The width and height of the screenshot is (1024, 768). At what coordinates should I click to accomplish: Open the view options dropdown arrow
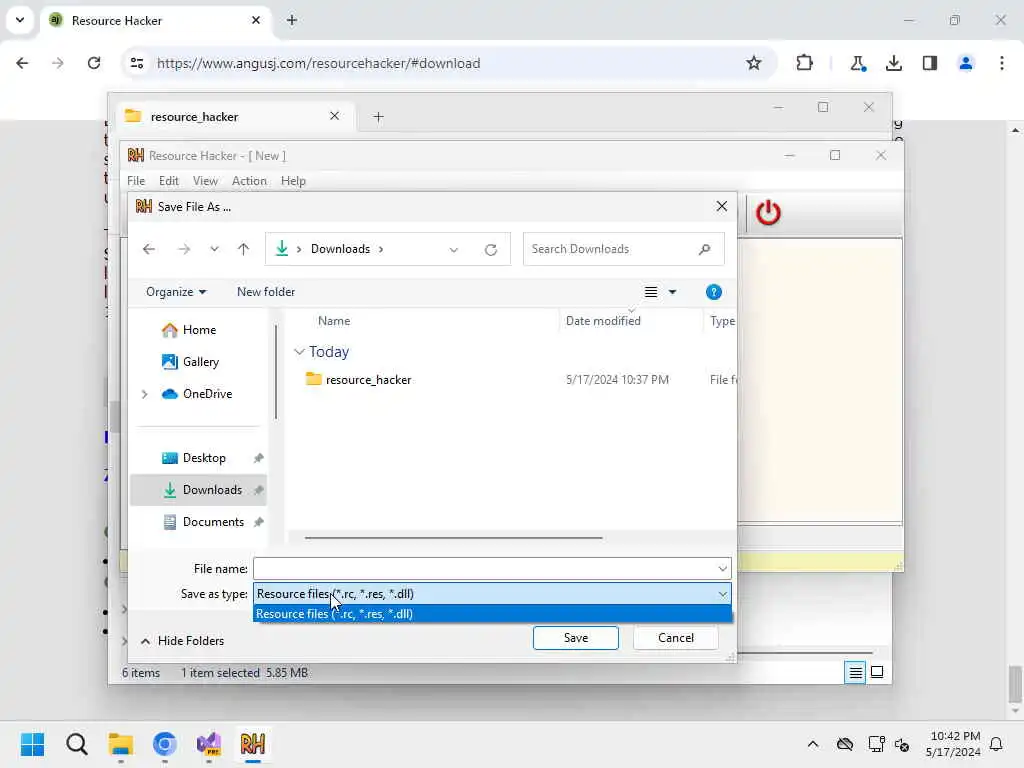(673, 292)
